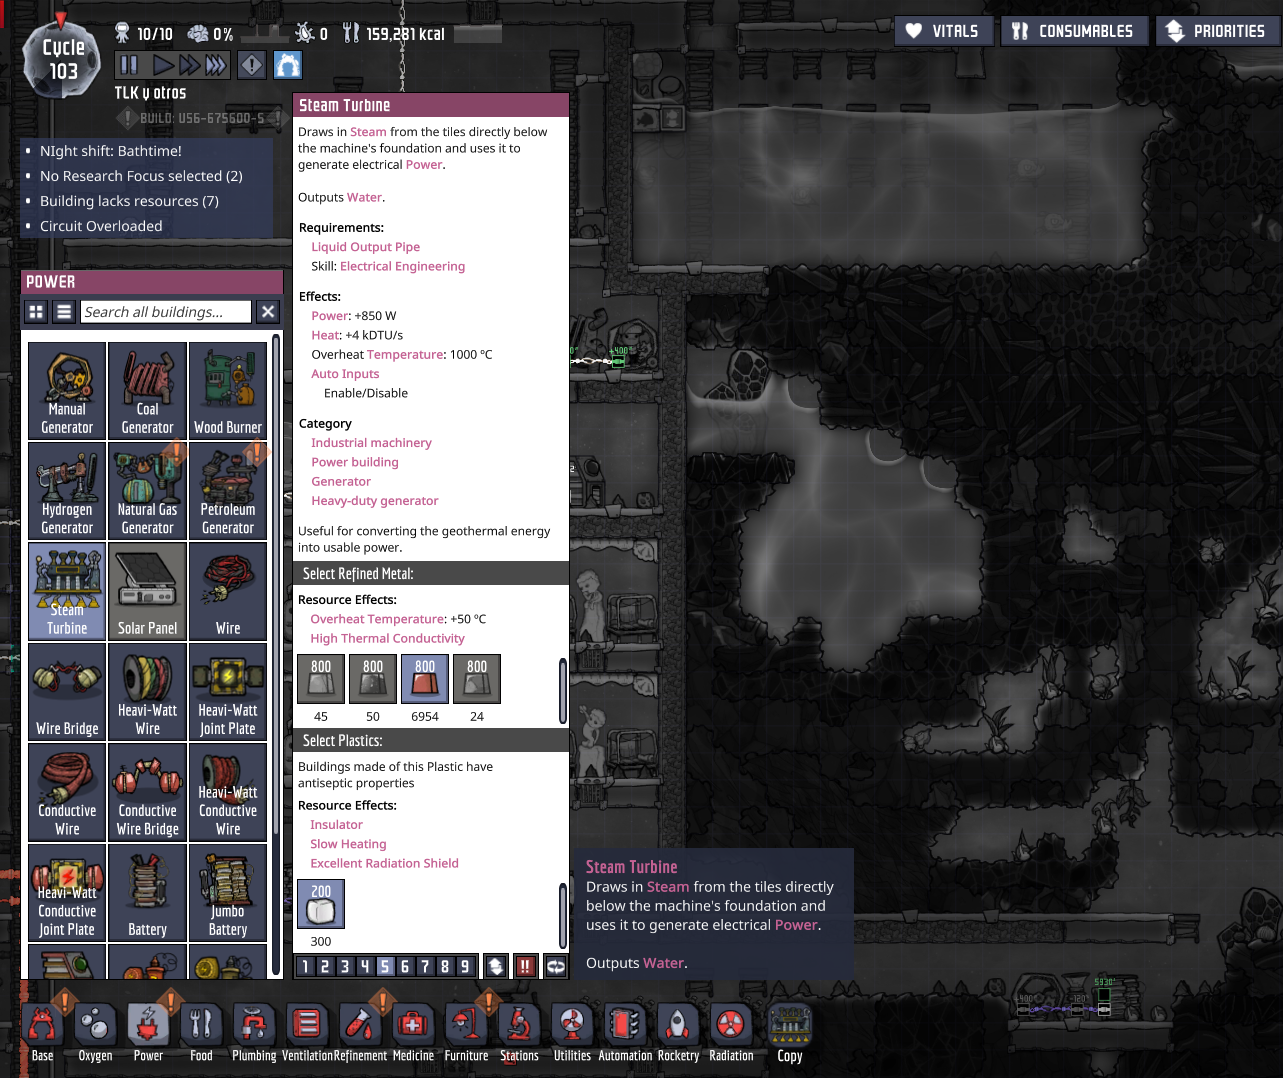The image size is (1283, 1078).
Task: Open the Liquid Output Pipe link
Action: [365, 247]
